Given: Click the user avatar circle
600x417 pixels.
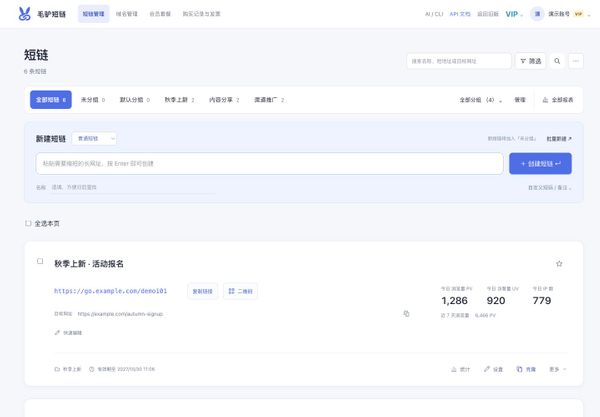Looking at the screenshot, I should pyautogui.click(x=537, y=14).
